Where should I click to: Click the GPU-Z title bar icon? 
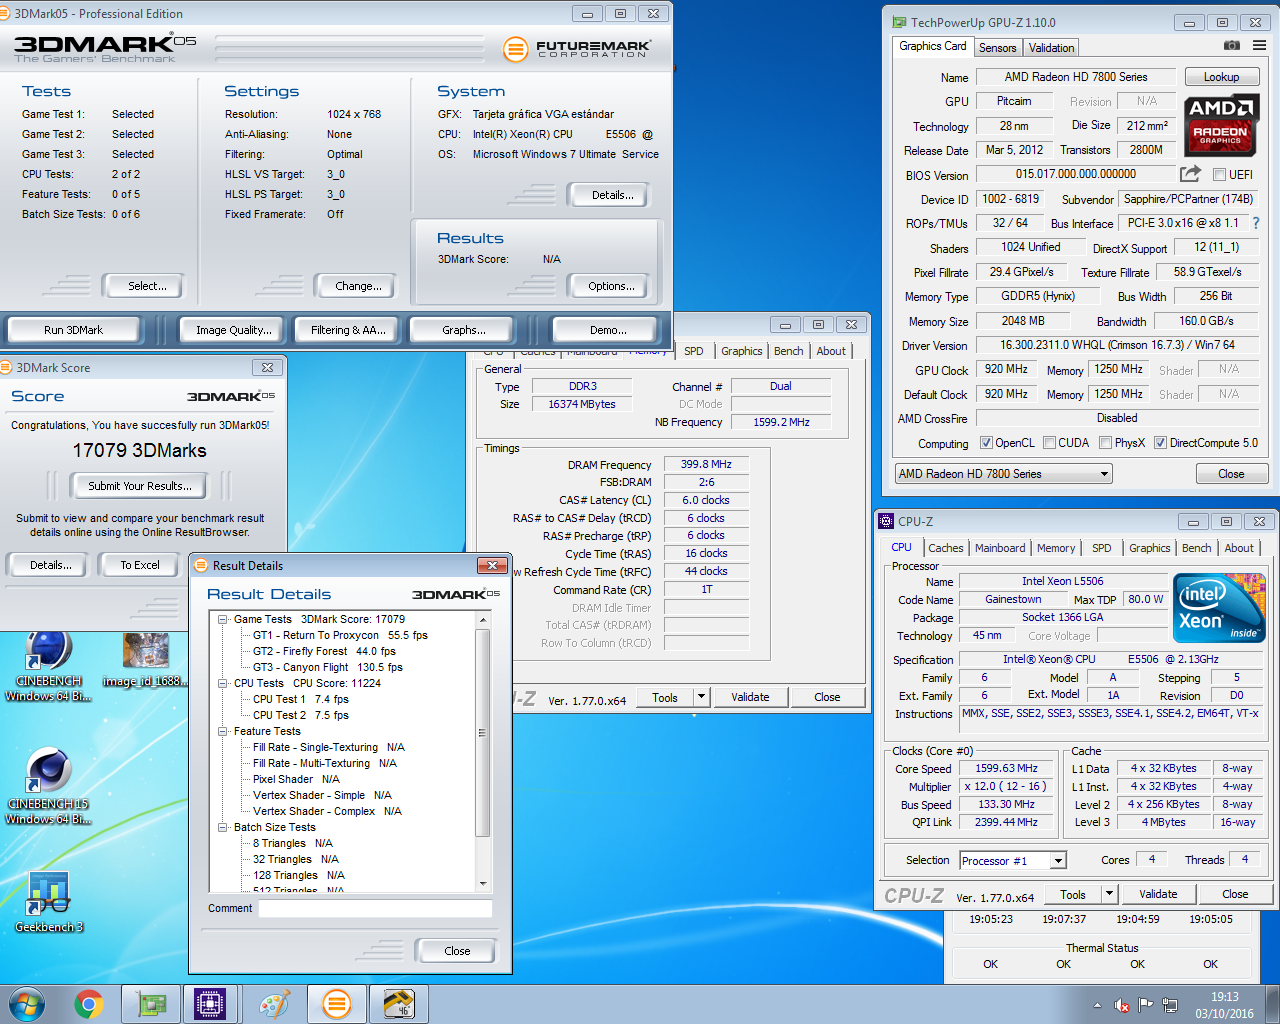click(899, 22)
